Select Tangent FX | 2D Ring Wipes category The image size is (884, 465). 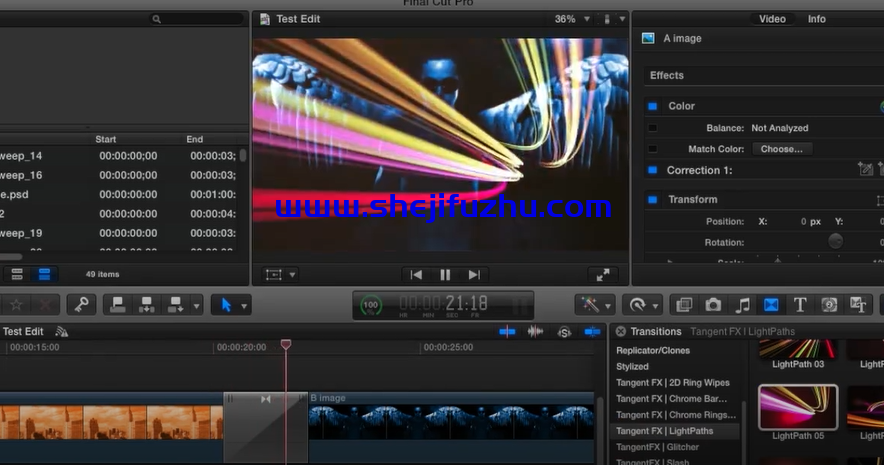[673, 383]
